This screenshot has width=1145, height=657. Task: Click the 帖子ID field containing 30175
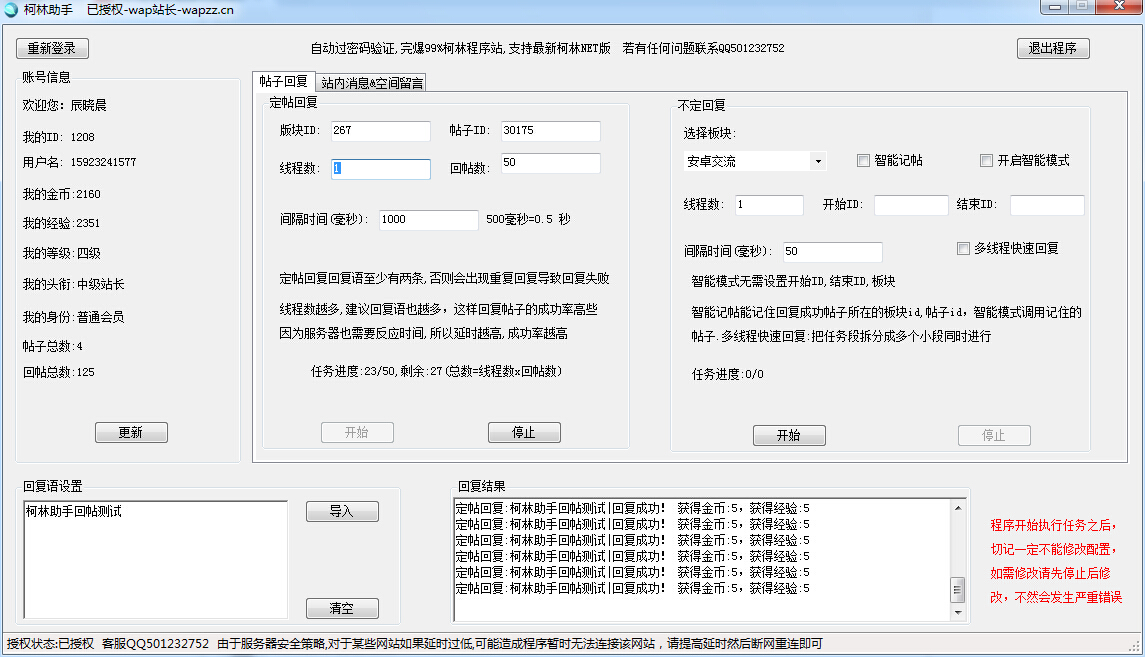pyautogui.click(x=550, y=131)
